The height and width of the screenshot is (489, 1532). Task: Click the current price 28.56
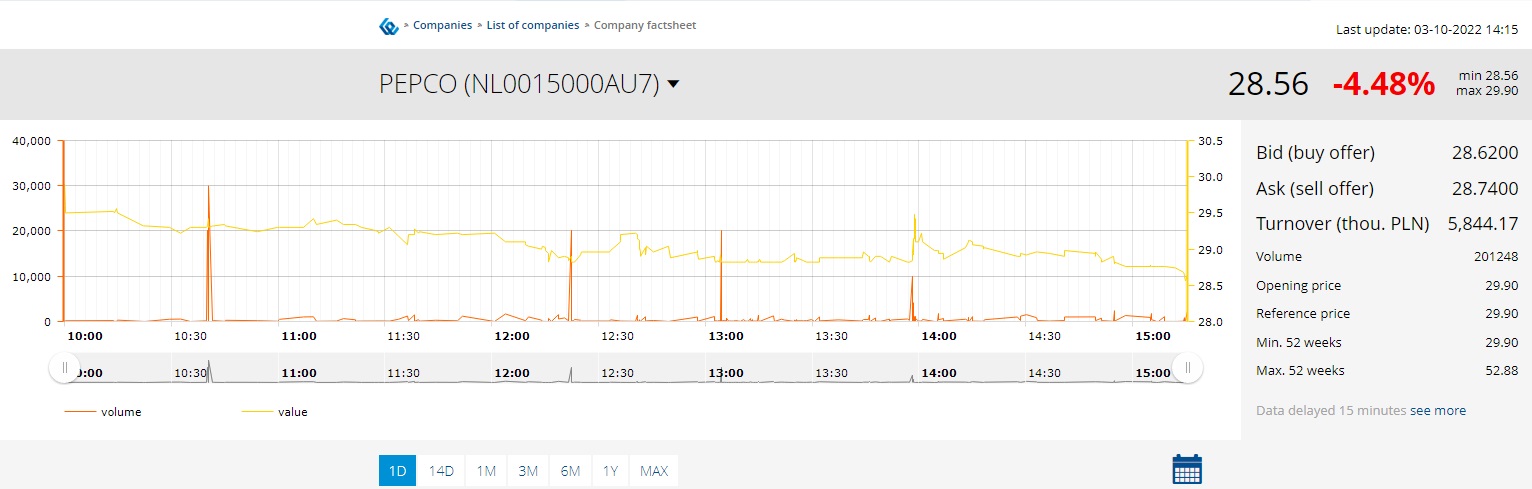(1268, 84)
